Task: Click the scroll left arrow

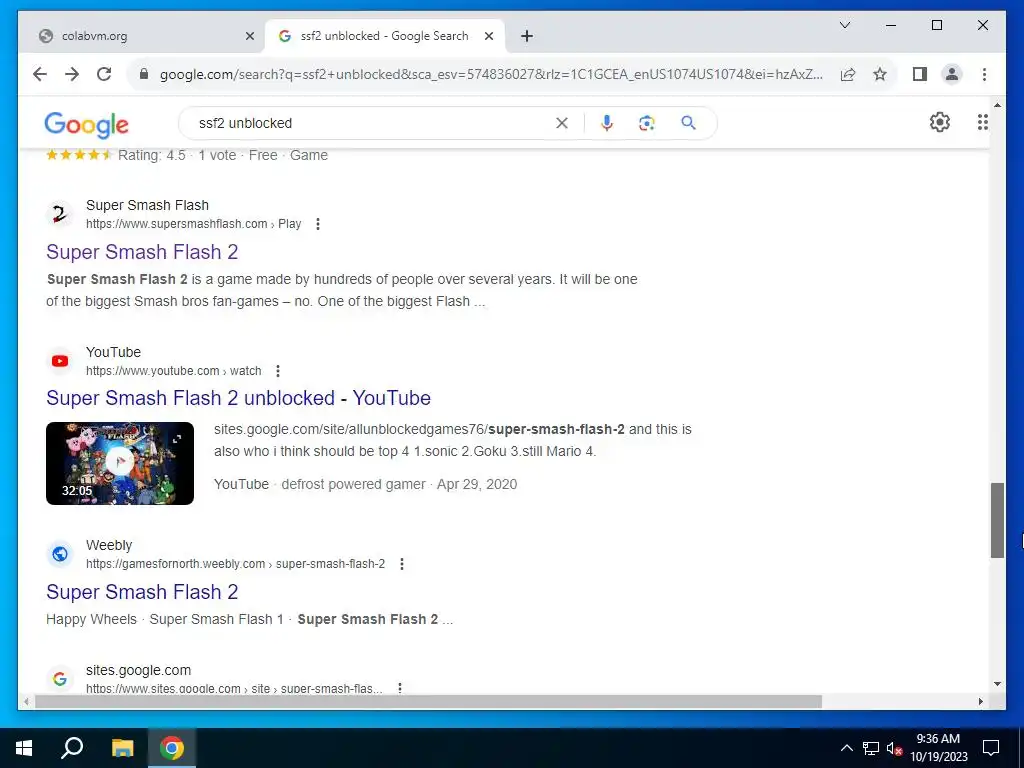Action: tap(25, 701)
